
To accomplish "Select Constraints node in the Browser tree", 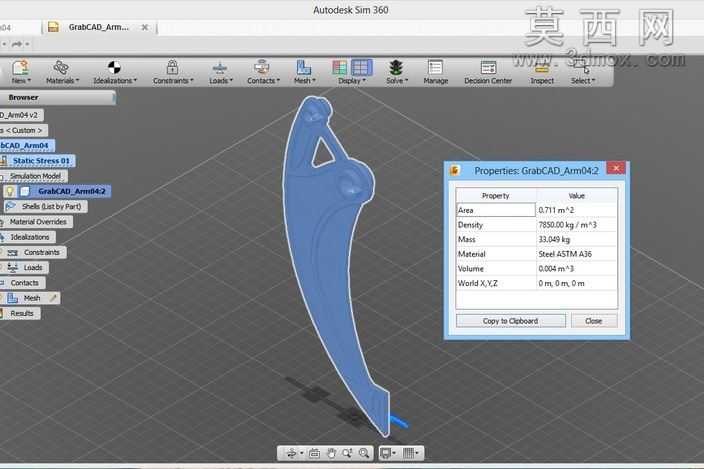I will pos(41,252).
